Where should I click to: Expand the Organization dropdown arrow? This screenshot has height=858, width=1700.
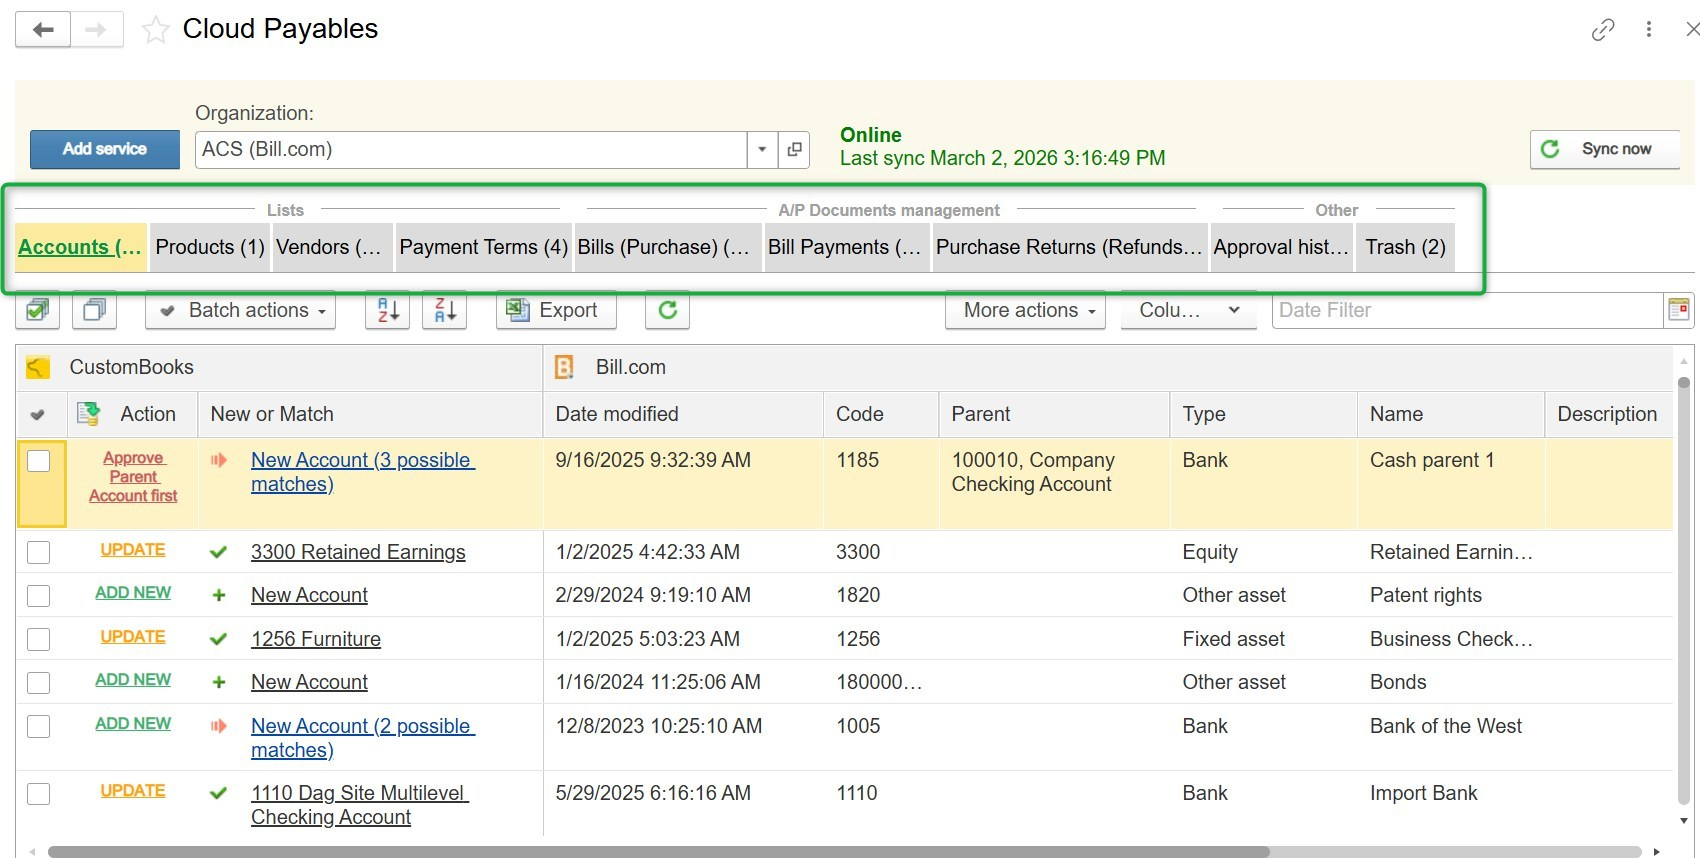[762, 150]
